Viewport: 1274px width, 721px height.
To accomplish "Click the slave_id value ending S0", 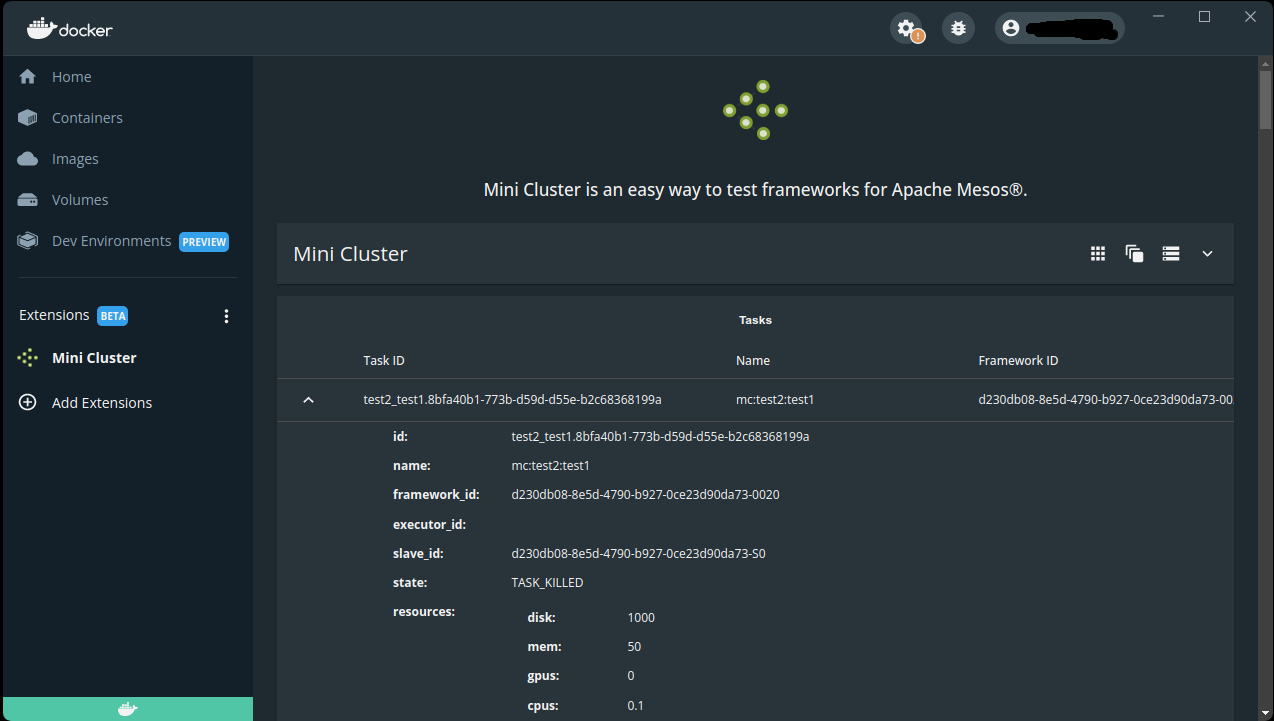I will tap(638, 554).
